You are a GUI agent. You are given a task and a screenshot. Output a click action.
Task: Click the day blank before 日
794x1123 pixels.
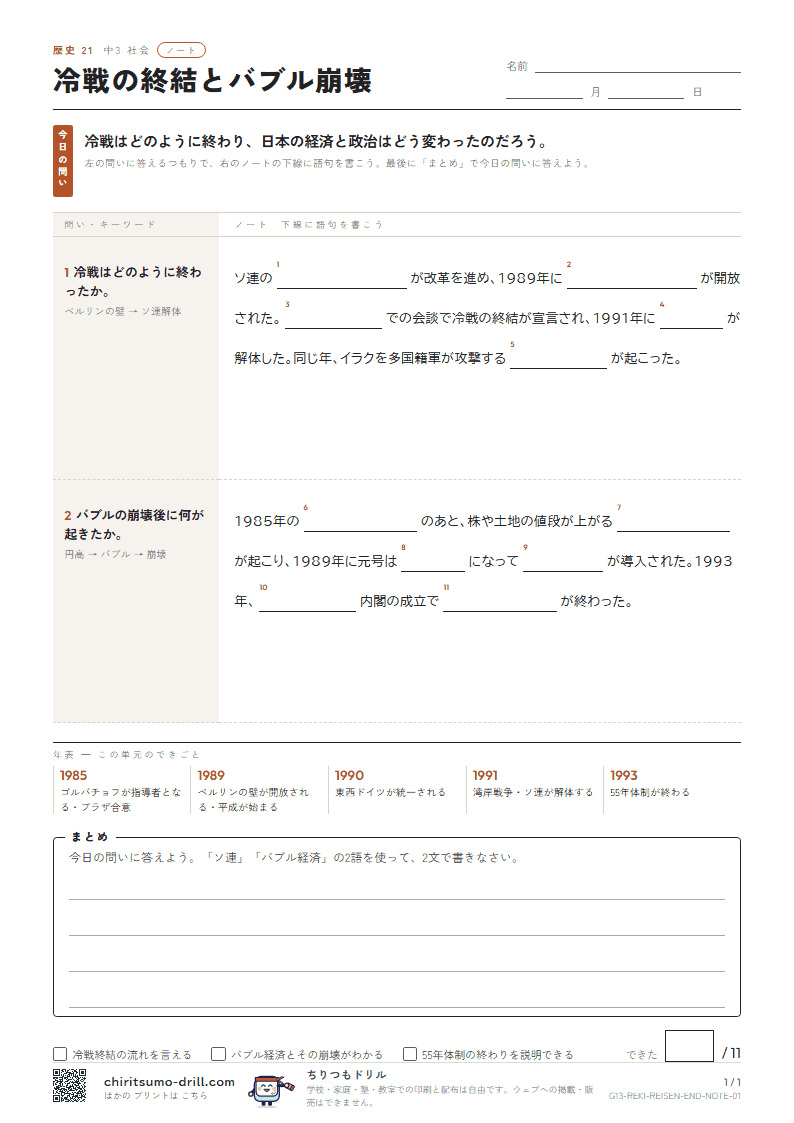pos(646,92)
